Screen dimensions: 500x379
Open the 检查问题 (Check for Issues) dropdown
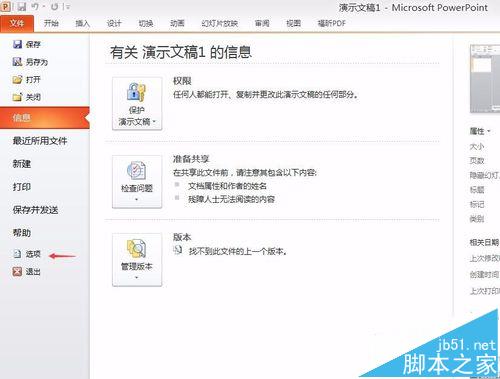137,182
